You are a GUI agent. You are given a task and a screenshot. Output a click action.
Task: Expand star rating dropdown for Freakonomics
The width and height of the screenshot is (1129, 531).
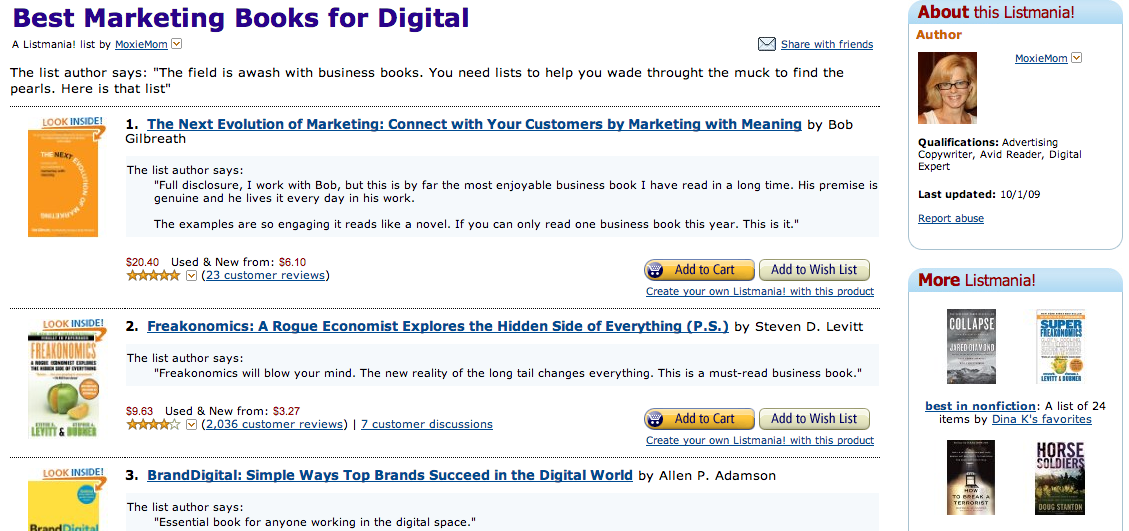(x=191, y=424)
